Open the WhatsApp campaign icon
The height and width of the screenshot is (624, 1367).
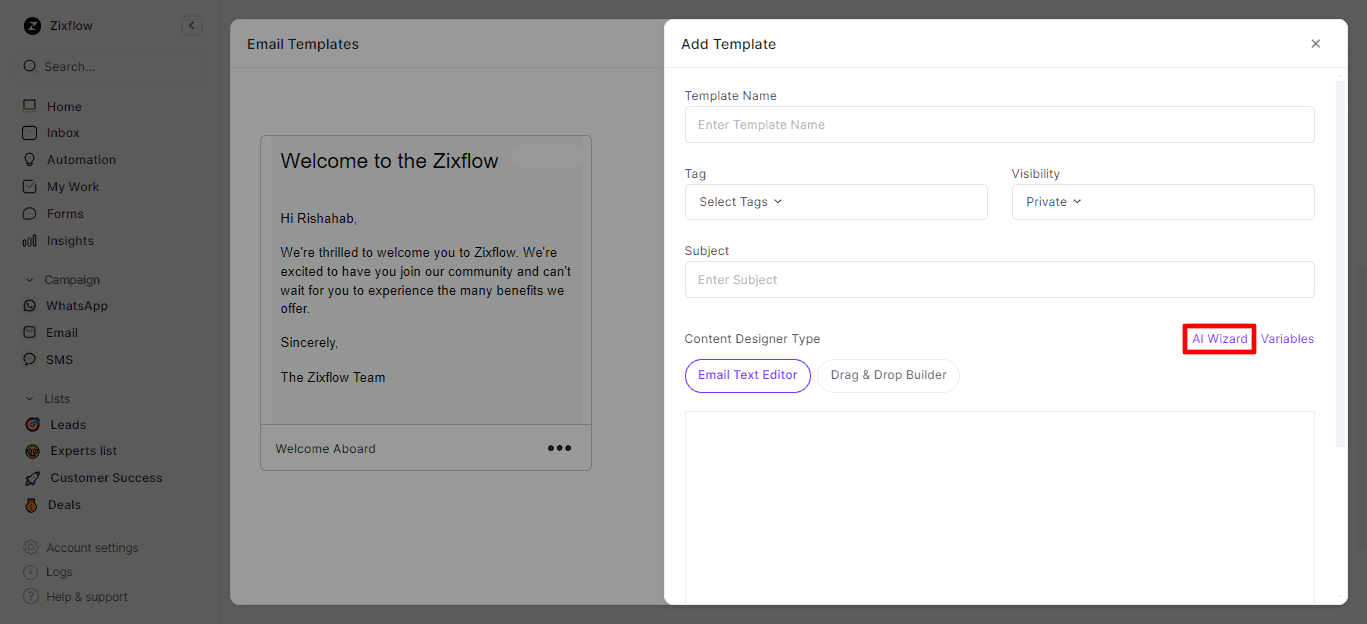pos(30,306)
